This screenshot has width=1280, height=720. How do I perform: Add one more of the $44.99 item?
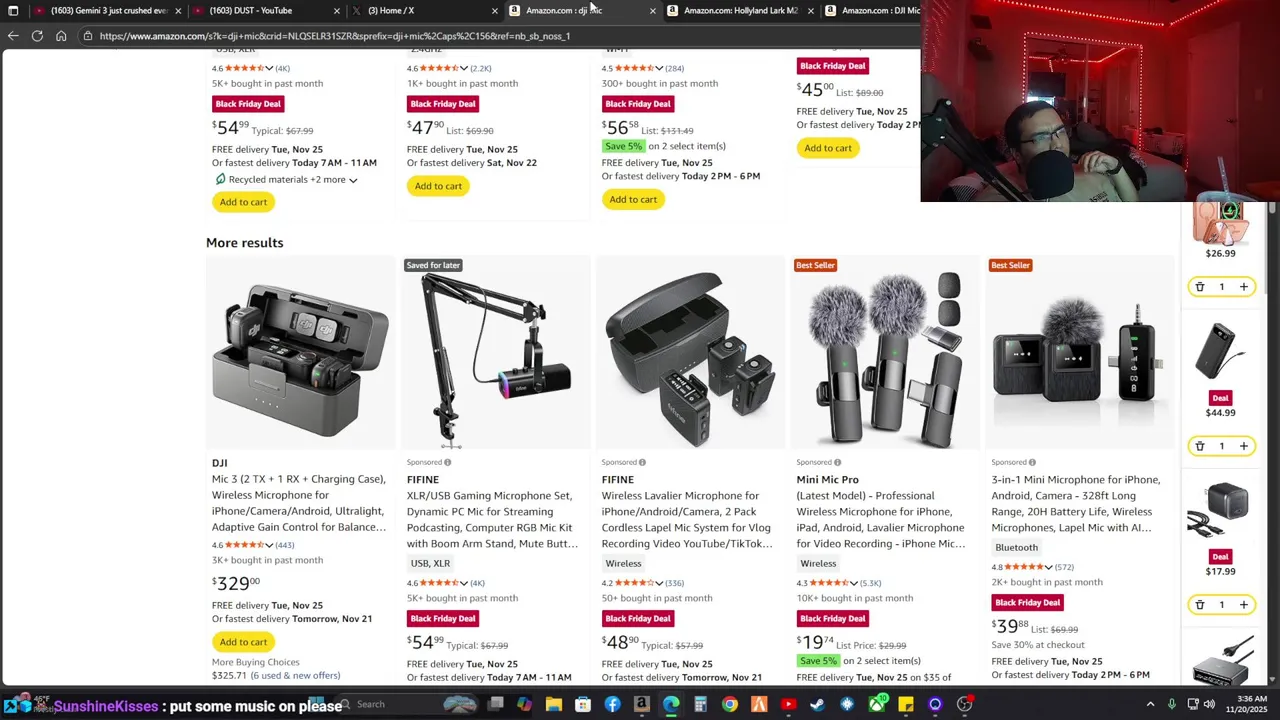[1243, 446]
